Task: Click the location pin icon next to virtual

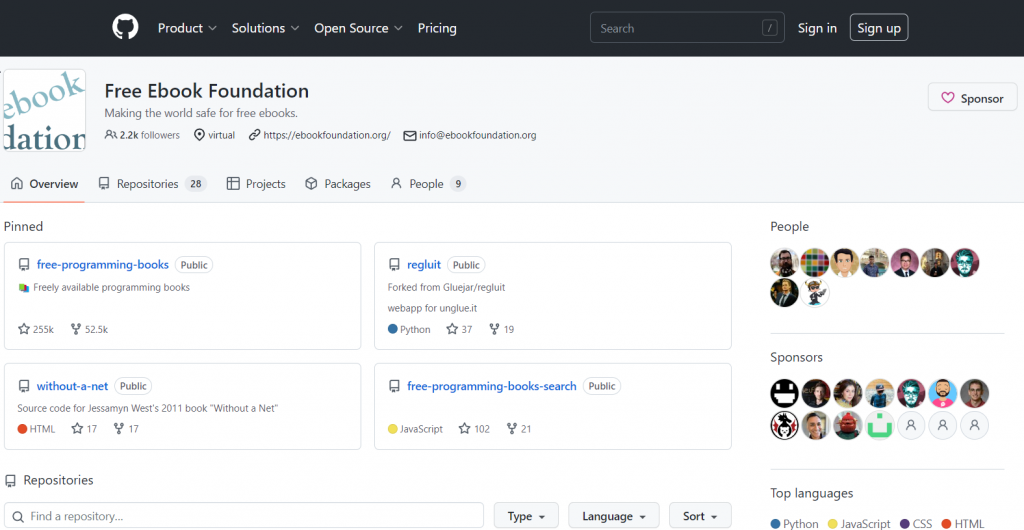Action: click(199, 135)
